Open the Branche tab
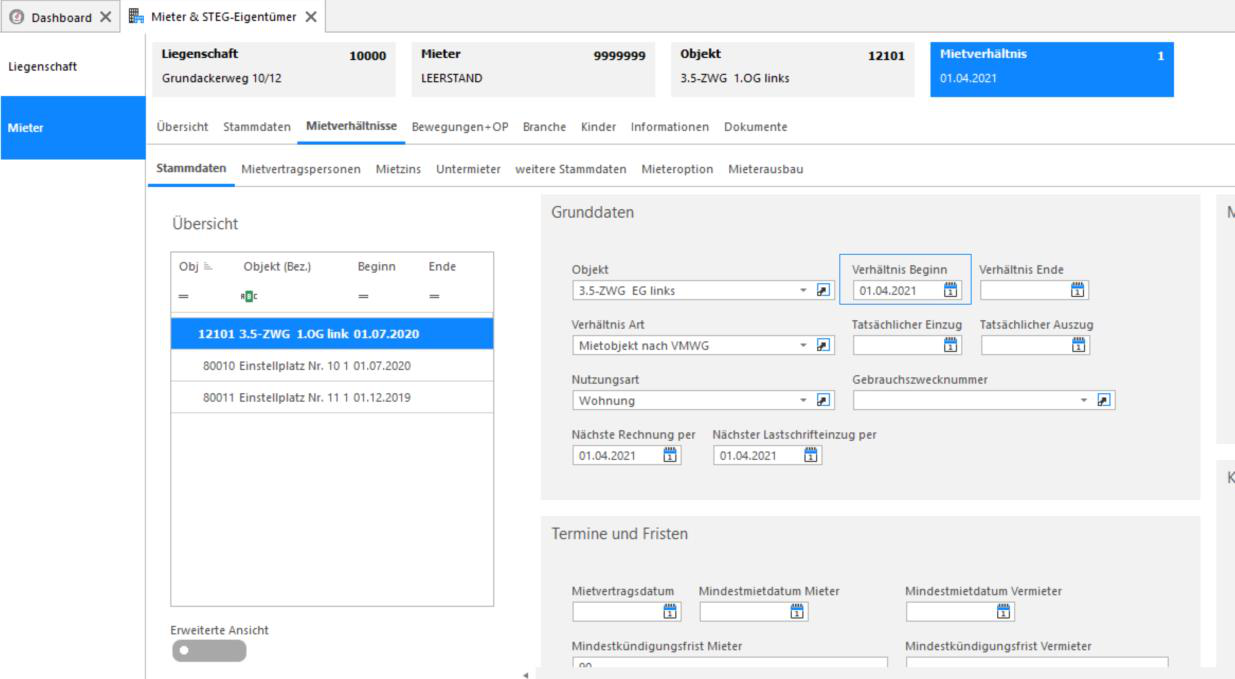The image size is (1235, 679). [x=545, y=127]
